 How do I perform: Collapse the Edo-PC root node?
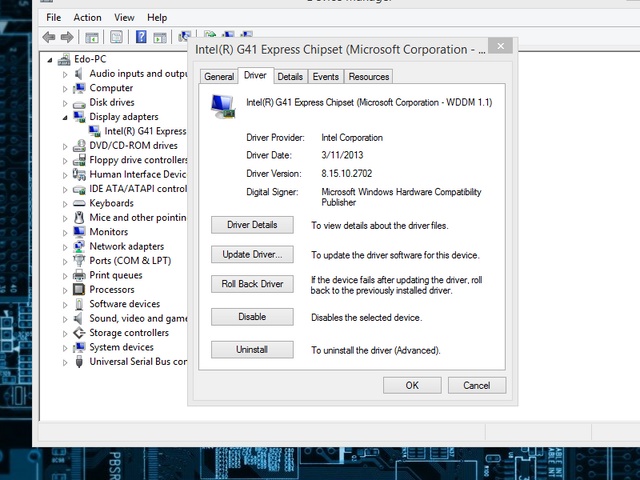[50, 60]
